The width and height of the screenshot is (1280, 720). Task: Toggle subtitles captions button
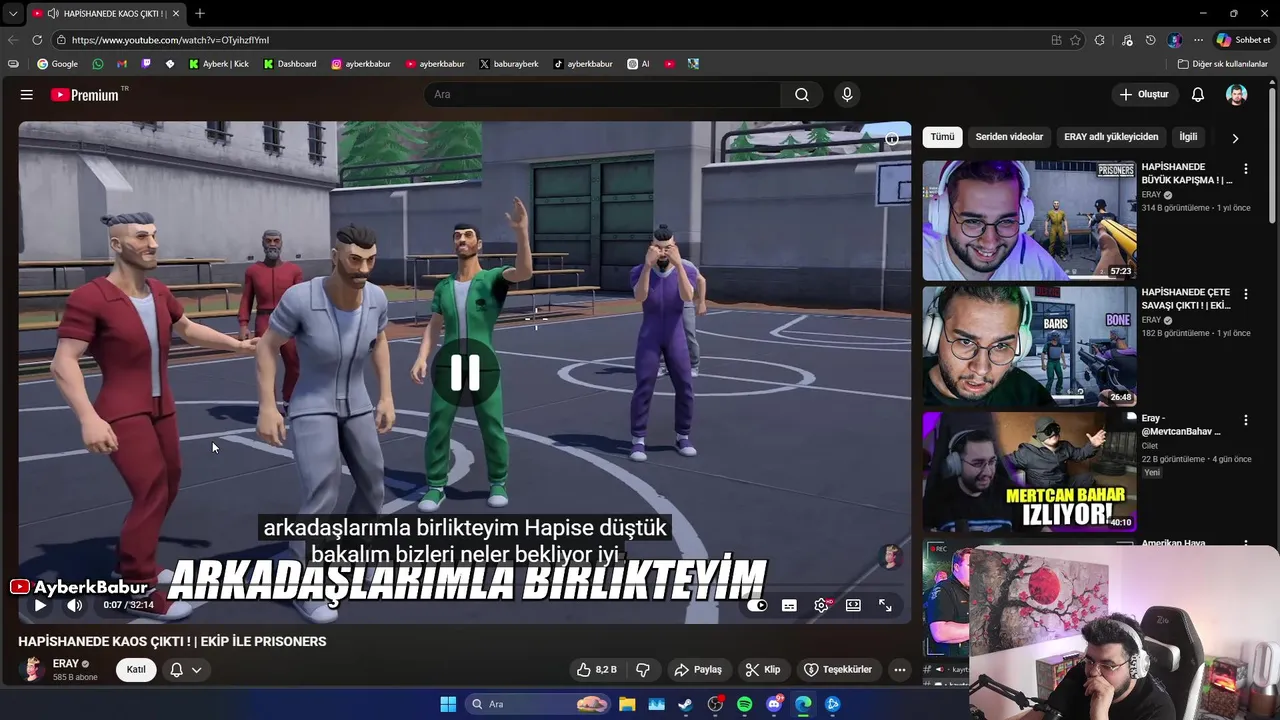[x=789, y=605]
